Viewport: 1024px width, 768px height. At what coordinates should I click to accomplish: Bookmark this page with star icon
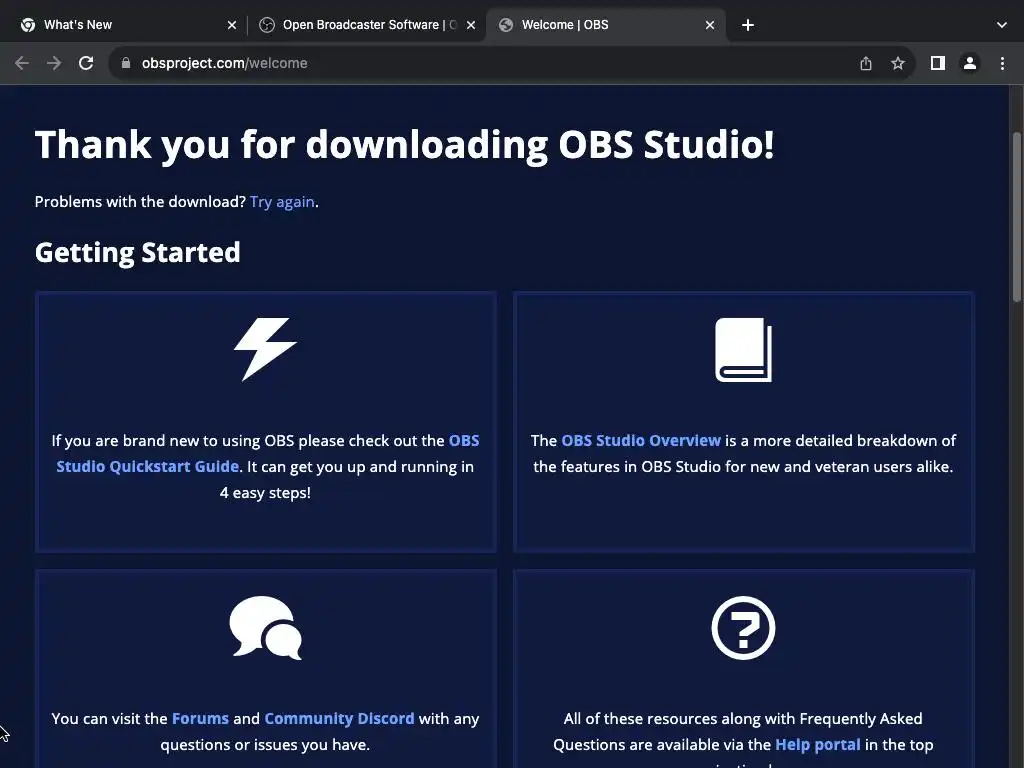click(898, 63)
